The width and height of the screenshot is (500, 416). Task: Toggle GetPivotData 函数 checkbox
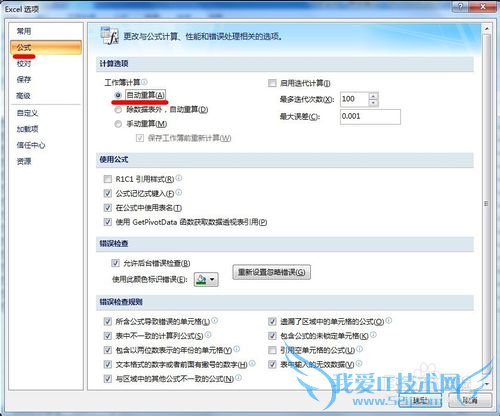tap(108, 222)
